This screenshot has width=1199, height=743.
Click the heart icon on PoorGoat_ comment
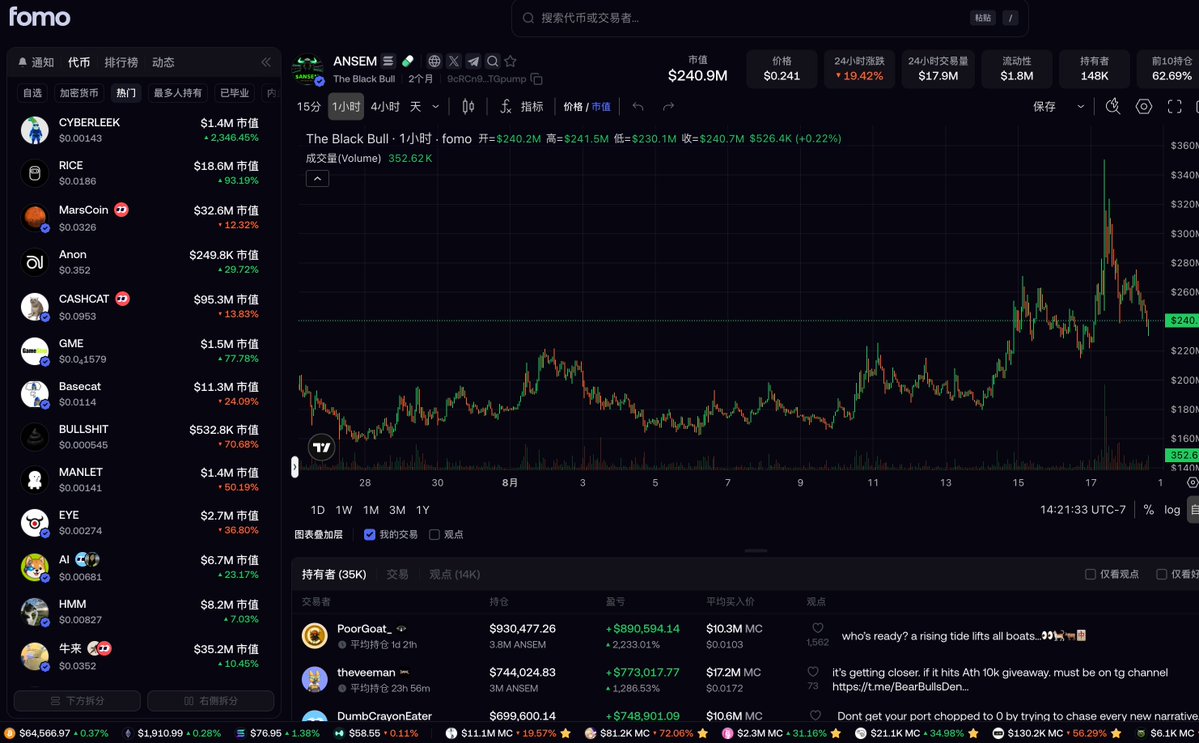point(817,628)
